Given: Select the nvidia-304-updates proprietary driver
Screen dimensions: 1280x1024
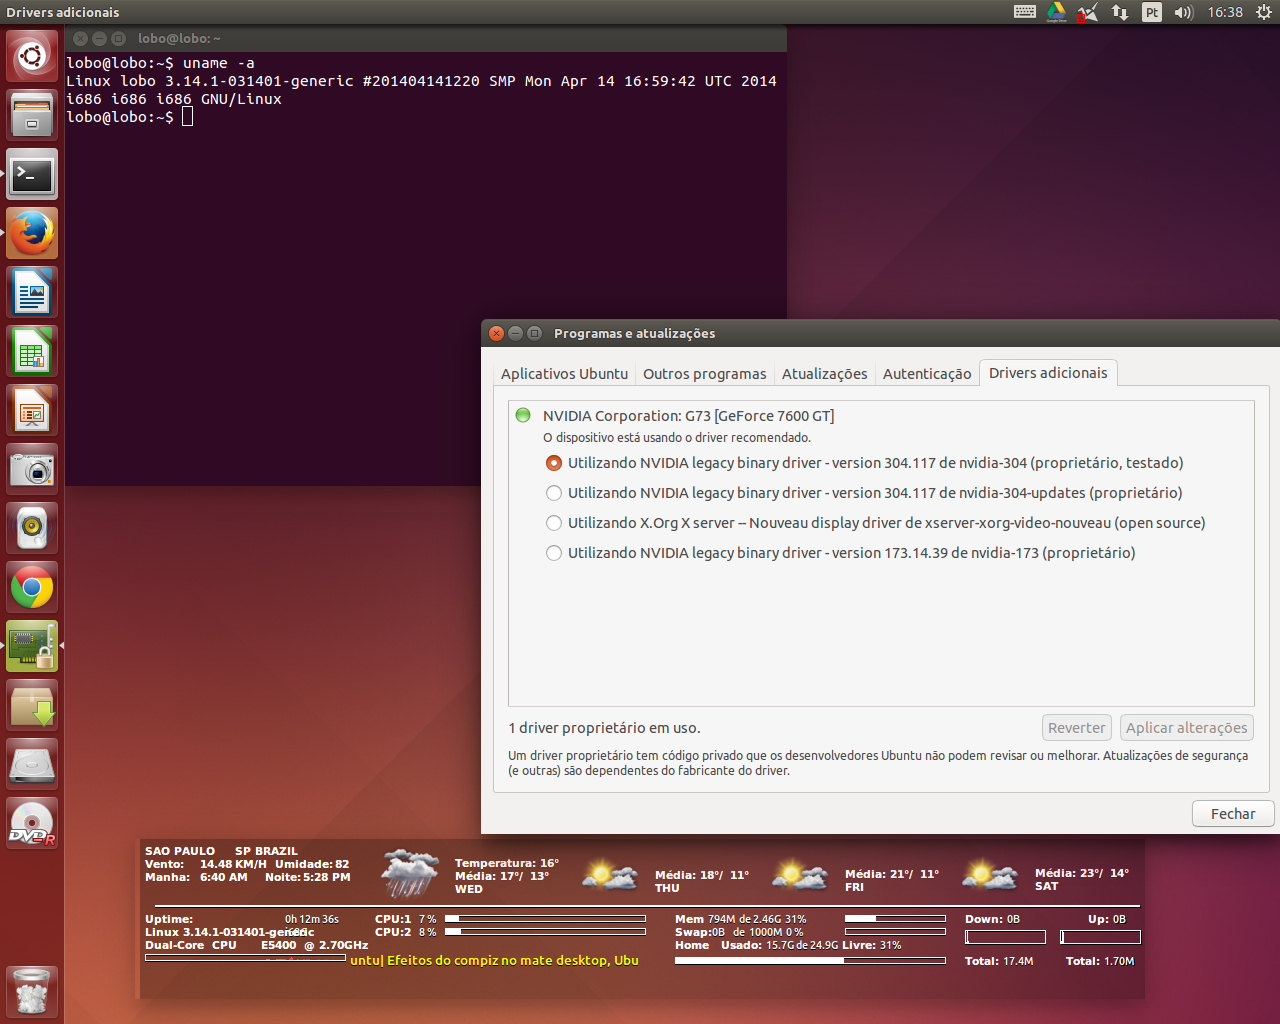Looking at the screenshot, I should point(554,492).
